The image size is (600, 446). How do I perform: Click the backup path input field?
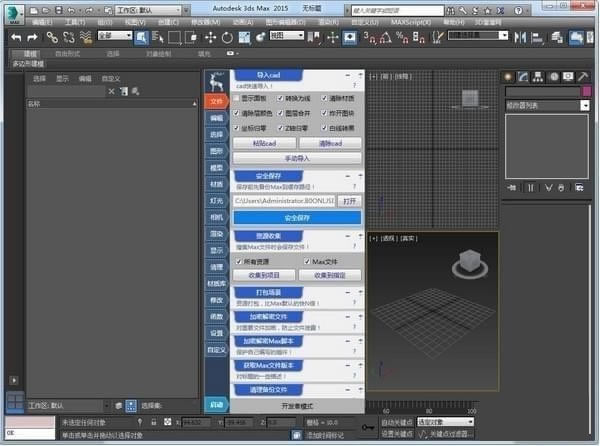pos(286,200)
